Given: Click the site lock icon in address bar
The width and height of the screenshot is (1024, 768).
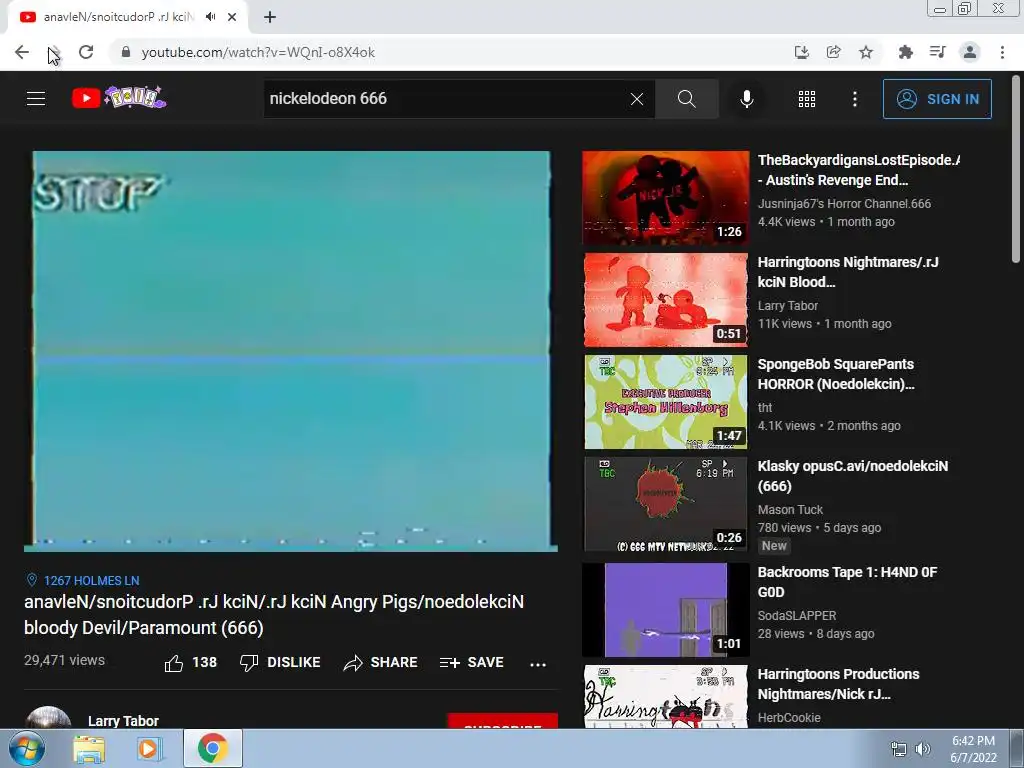Looking at the screenshot, I should 126,52.
